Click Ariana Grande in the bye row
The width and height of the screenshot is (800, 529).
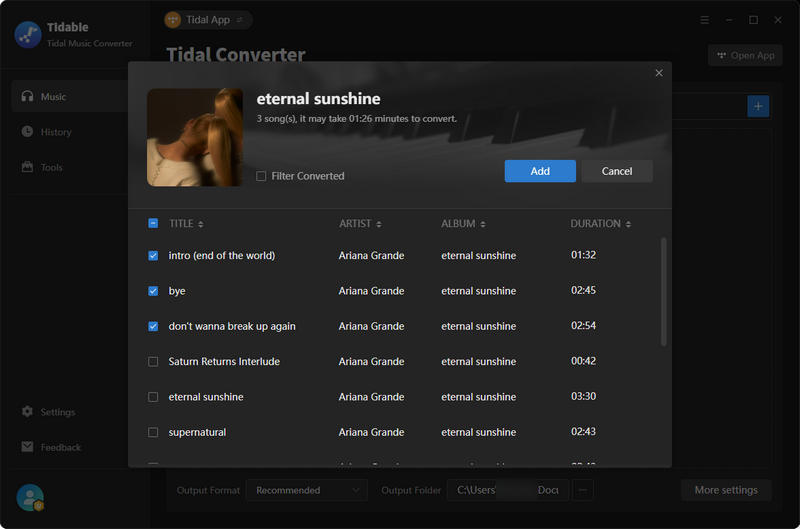coord(371,291)
